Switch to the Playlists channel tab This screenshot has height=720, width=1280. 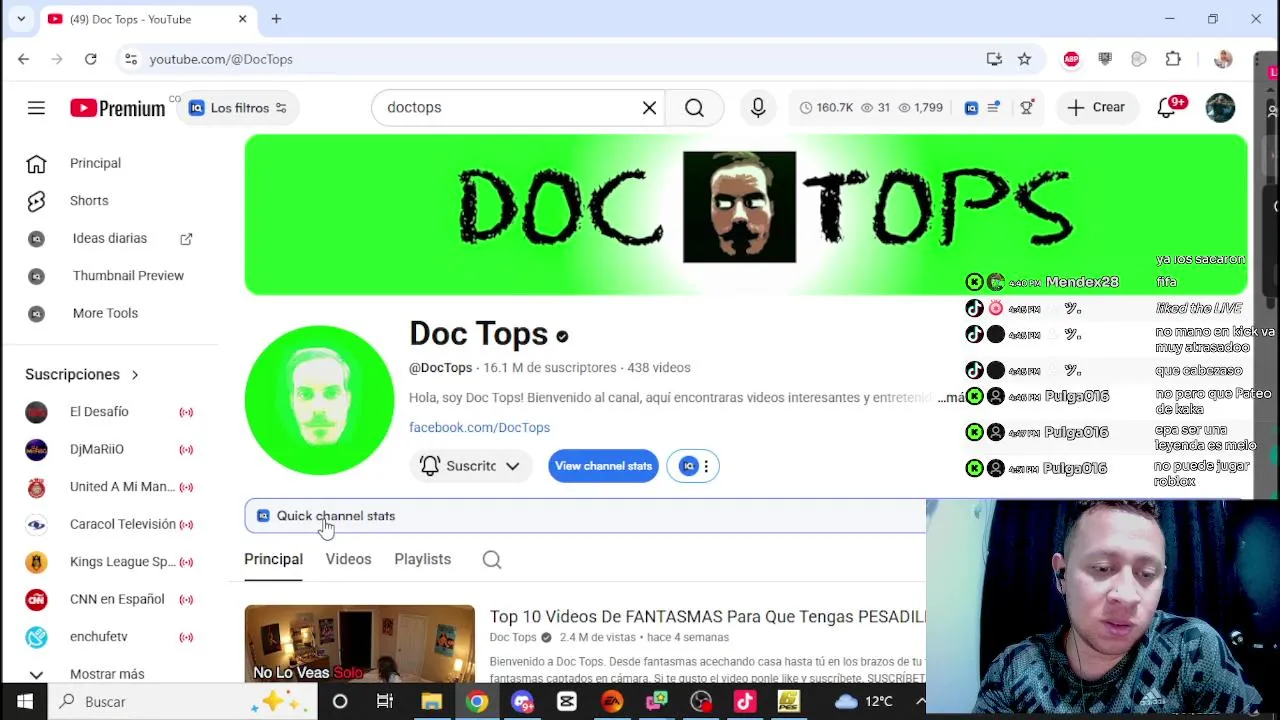tap(422, 559)
